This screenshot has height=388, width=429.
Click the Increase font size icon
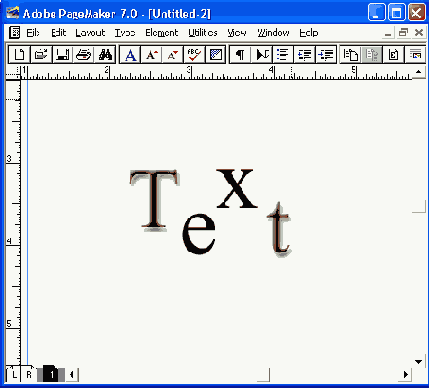152,54
